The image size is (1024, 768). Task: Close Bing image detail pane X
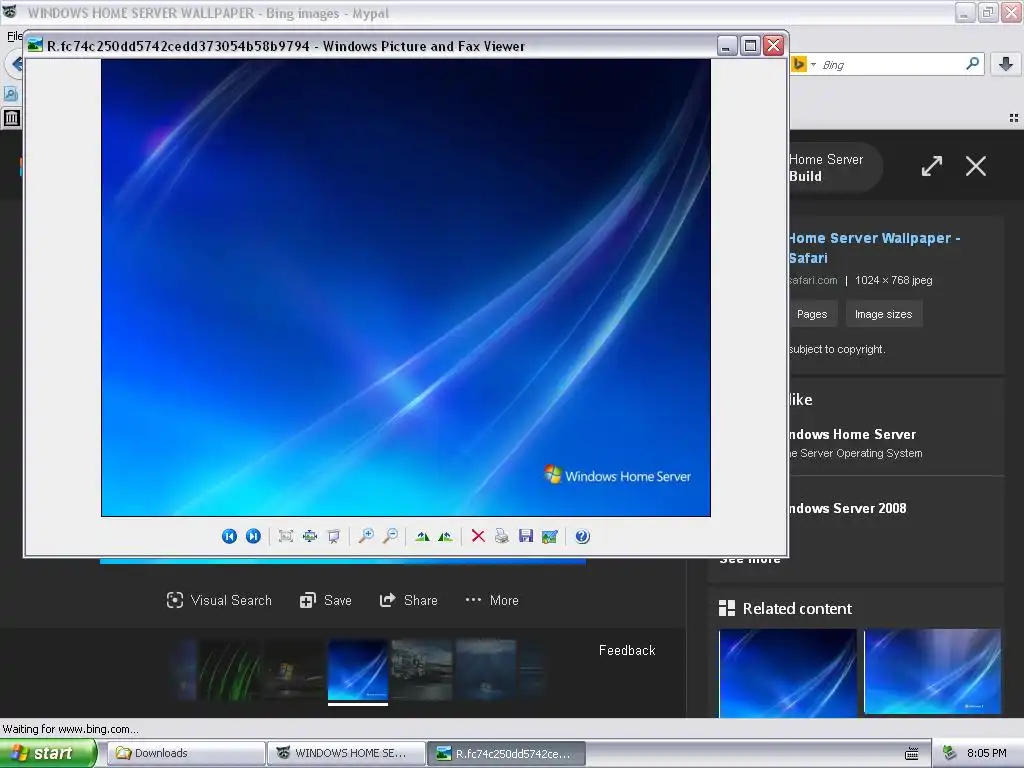(x=976, y=166)
